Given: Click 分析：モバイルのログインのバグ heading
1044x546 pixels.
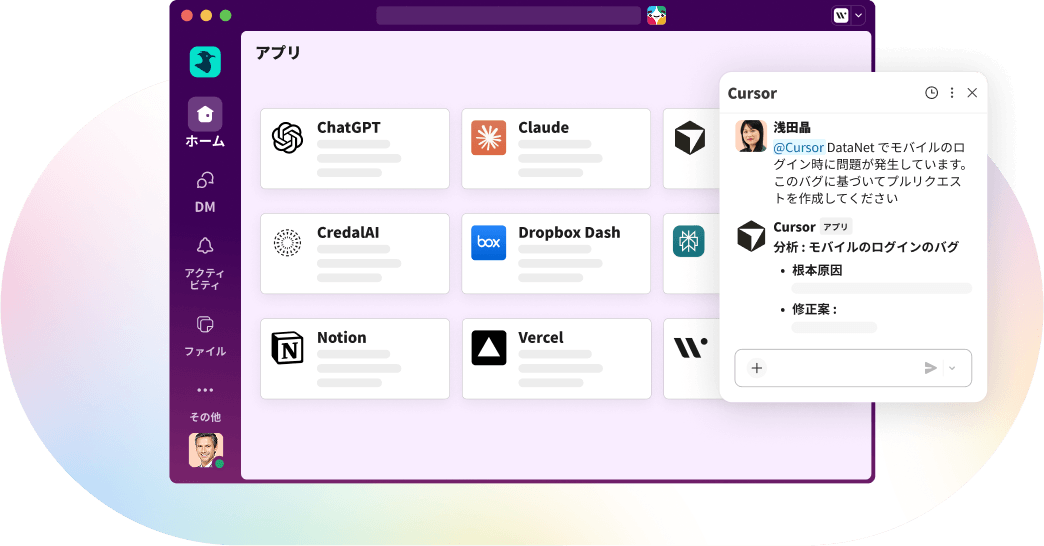Looking at the screenshot, I should (866, 247).
